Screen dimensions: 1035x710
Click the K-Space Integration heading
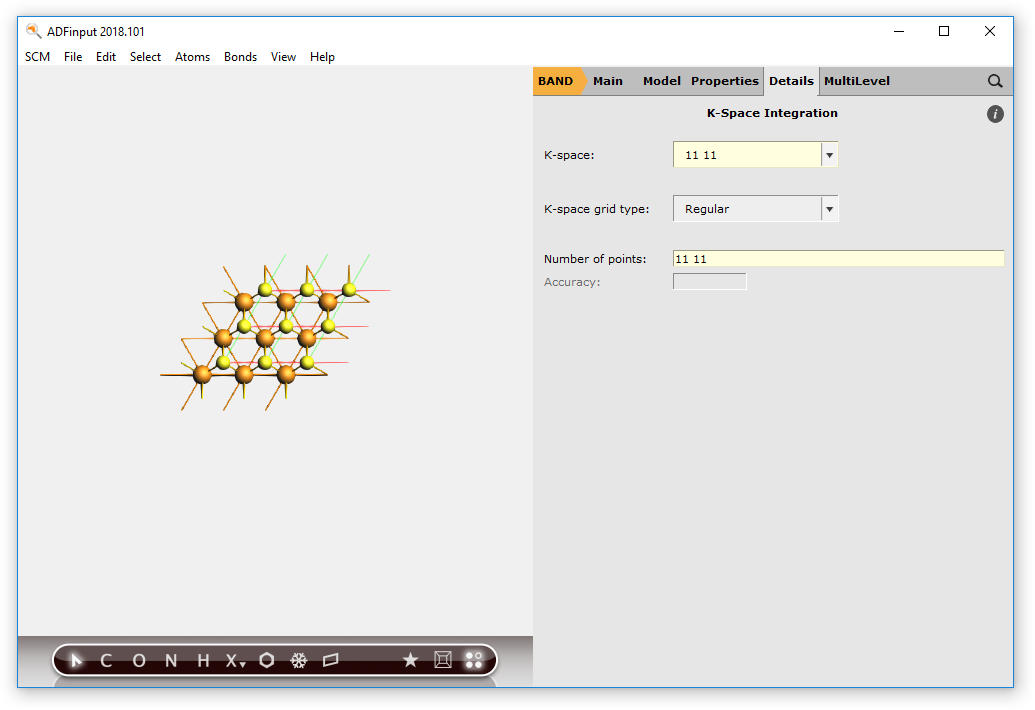point(772,113)
